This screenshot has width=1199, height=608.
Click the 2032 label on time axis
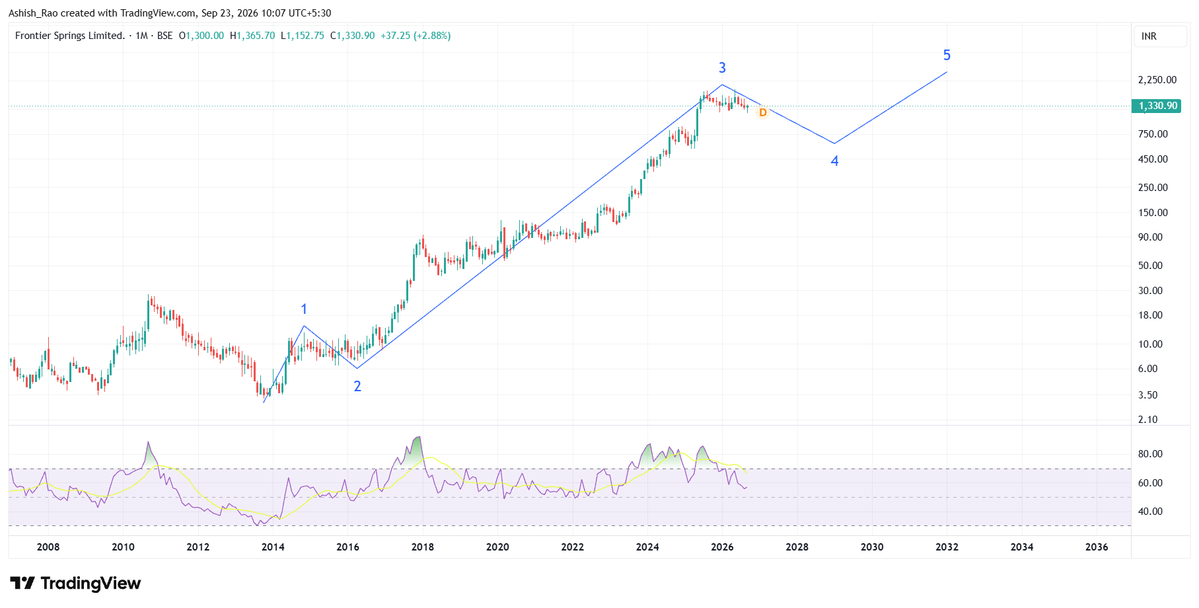click(x=947, y=548)
